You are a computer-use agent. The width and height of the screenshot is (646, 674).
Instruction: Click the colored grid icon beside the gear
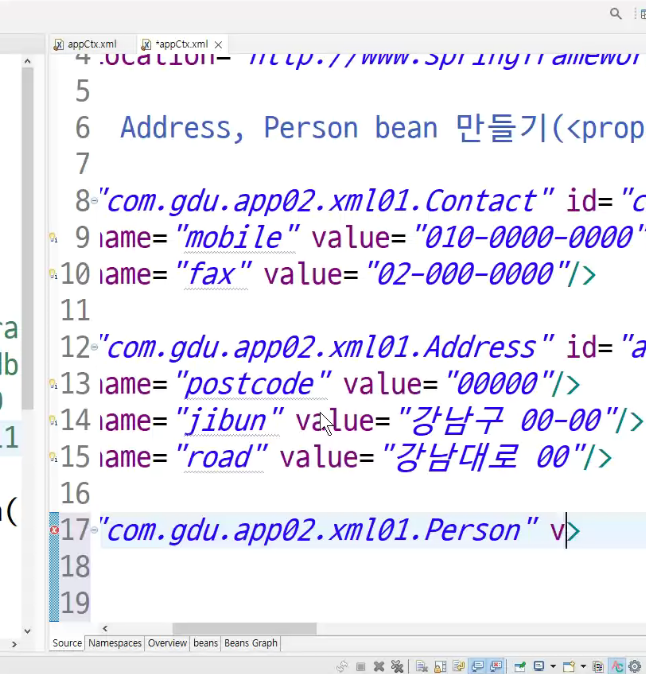(x=598, y=667)
